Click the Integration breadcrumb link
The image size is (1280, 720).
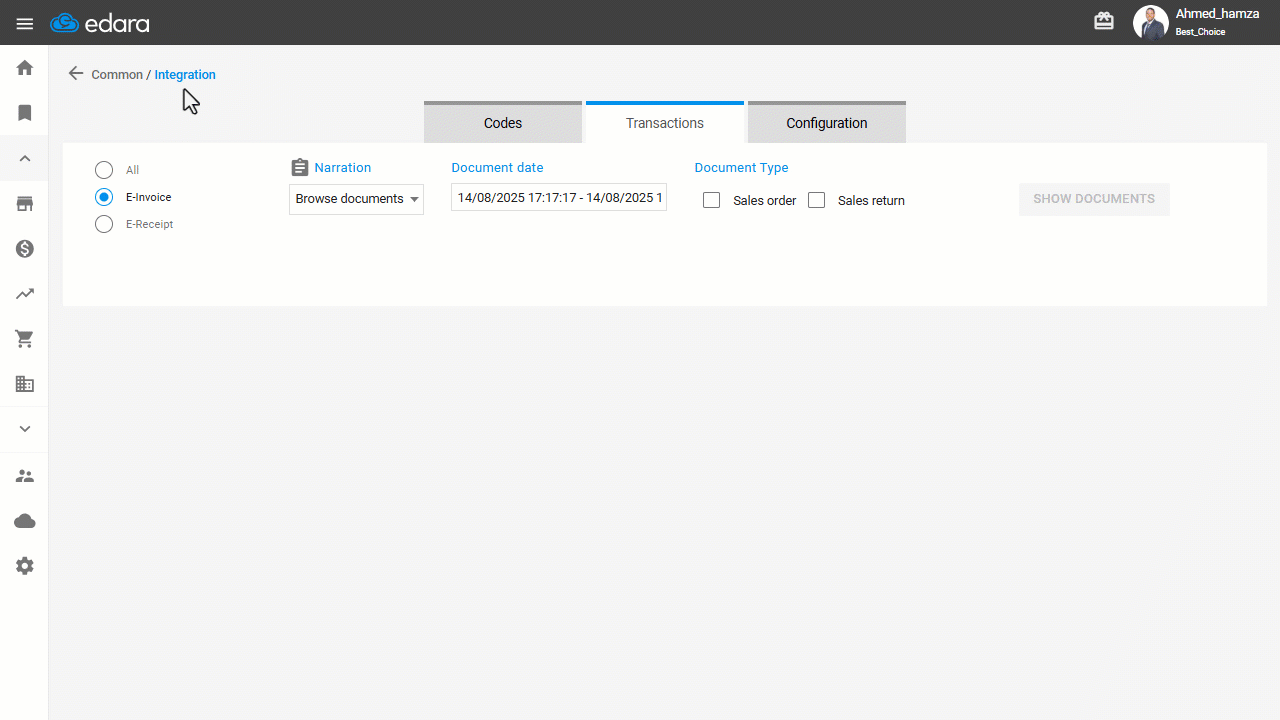[185, 75]
